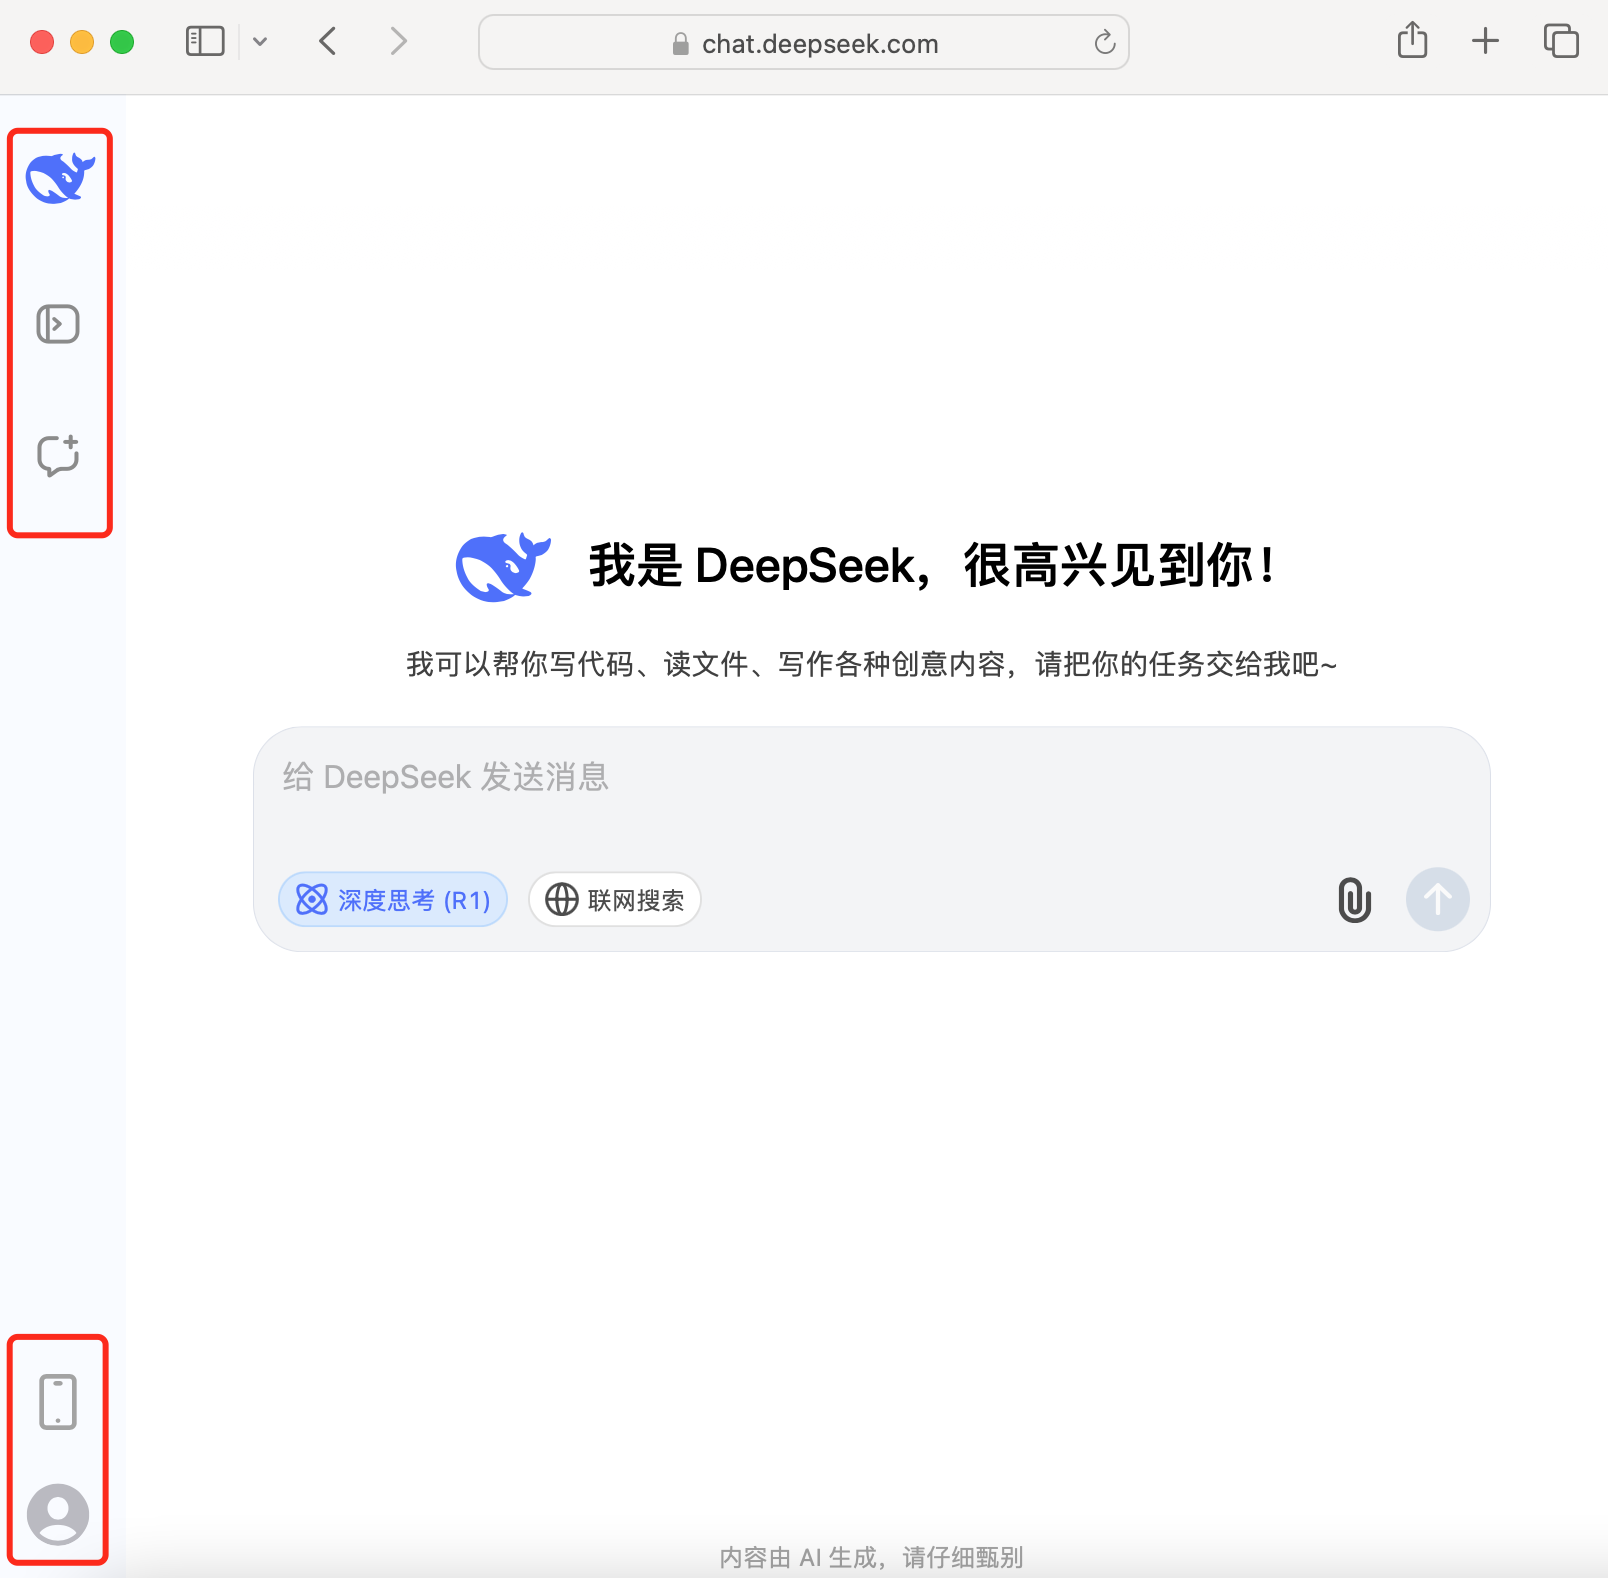Click the lock icon in address bar
This screenshot has width=1608, height=1578.
click(x=681, y=43)
